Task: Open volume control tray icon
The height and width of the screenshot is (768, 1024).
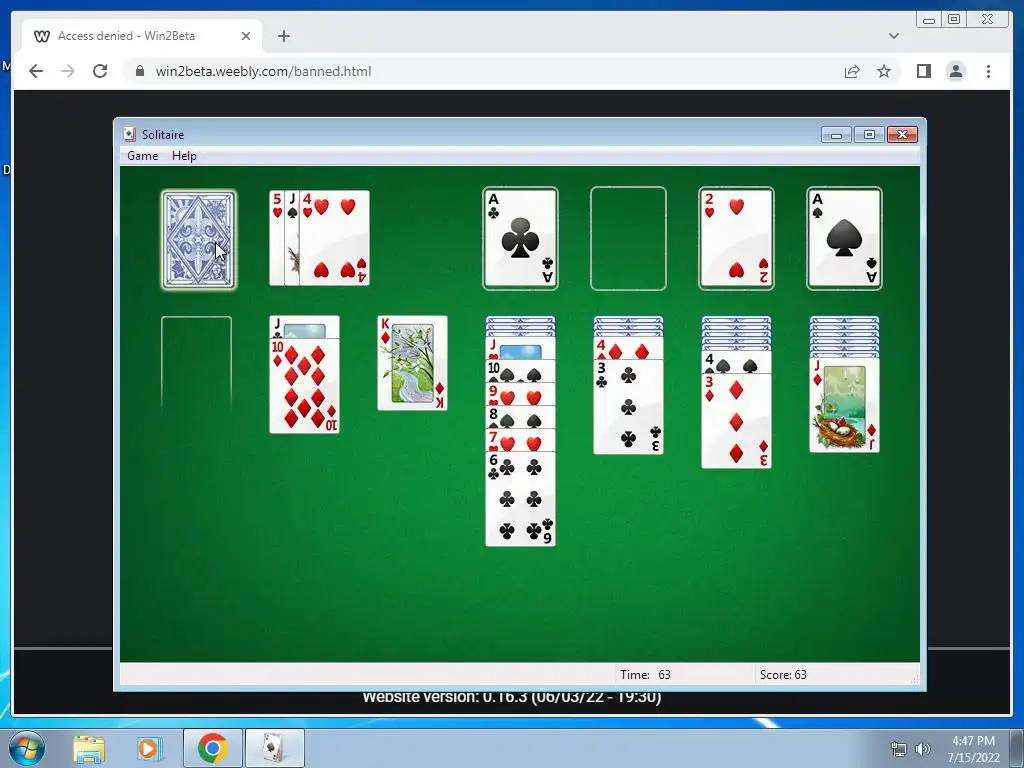Action: [x=923, y=749]
